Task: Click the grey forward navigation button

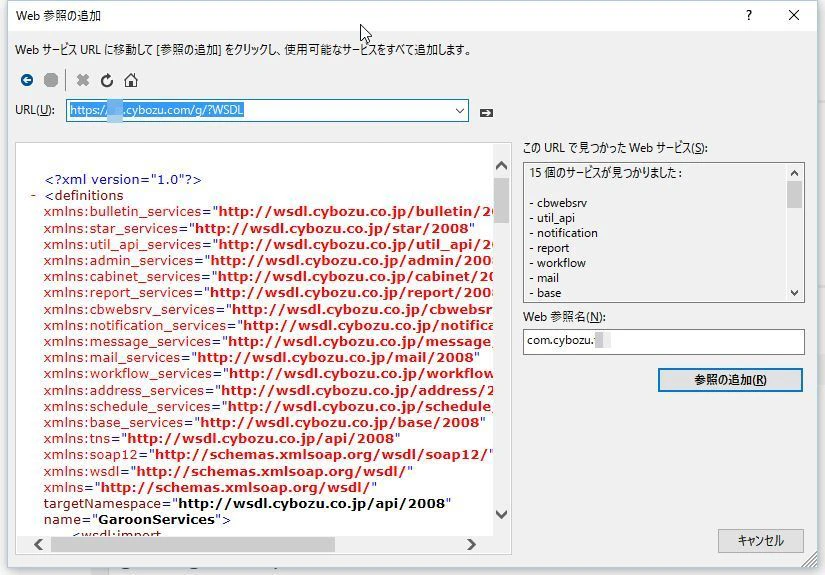Action: tap(51, 80)
